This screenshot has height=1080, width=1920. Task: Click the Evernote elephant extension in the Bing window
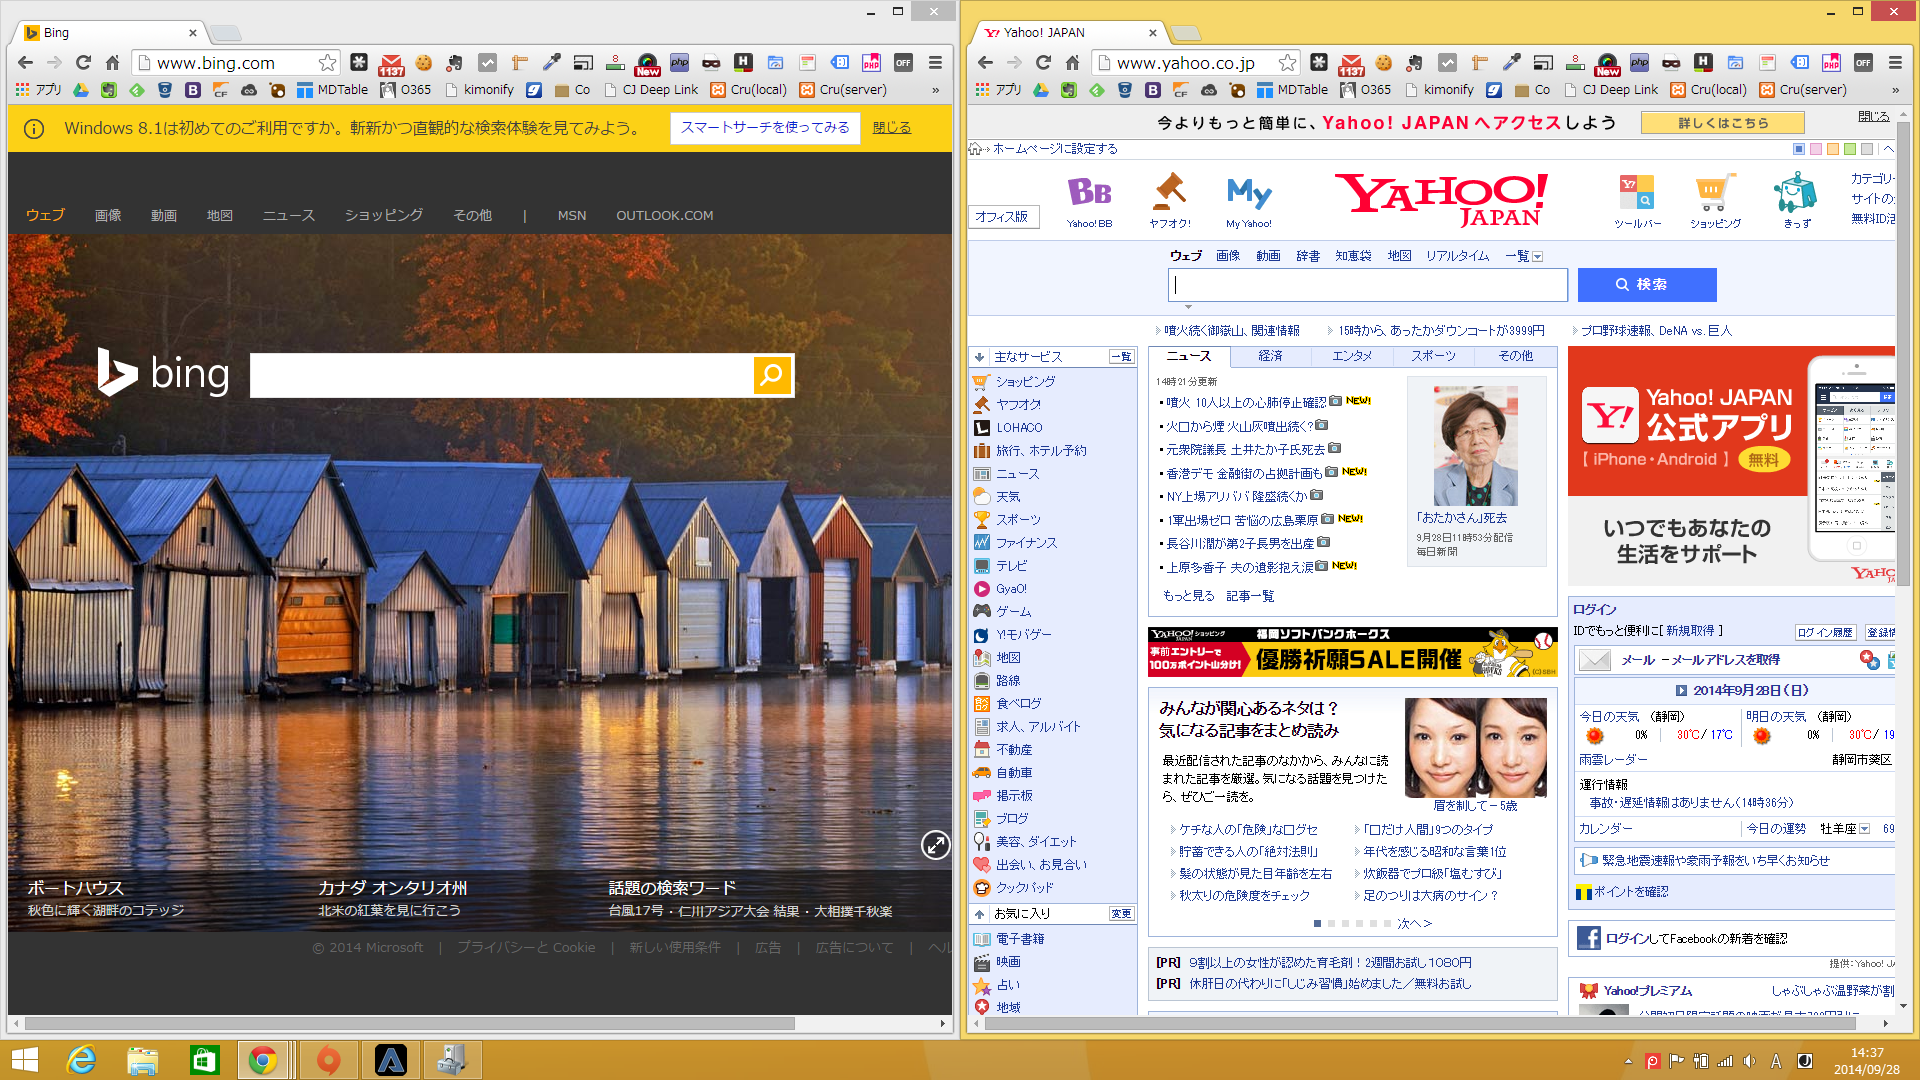(x=455, y=63)
